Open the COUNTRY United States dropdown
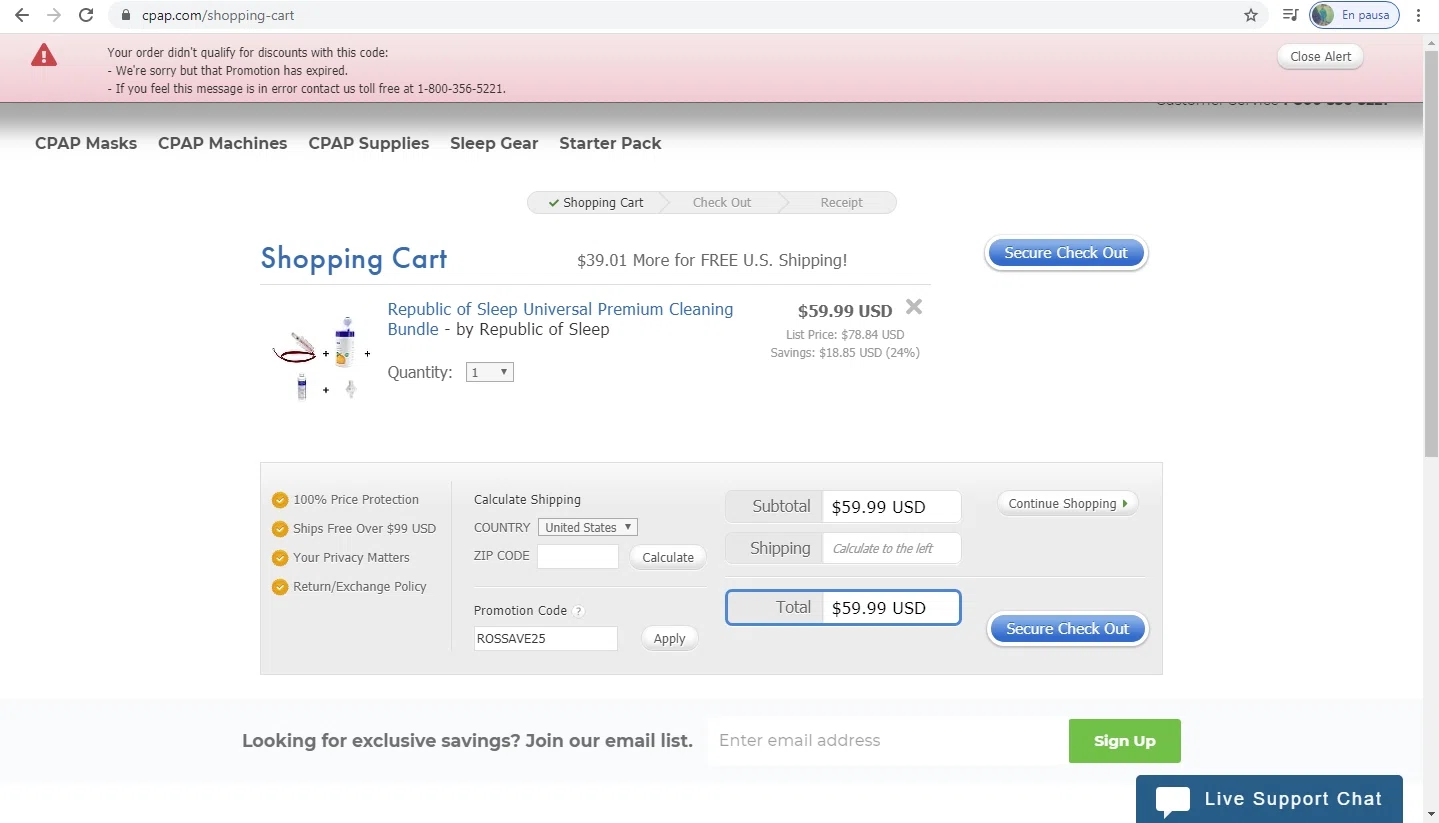1439x823 pixels. 587,527
